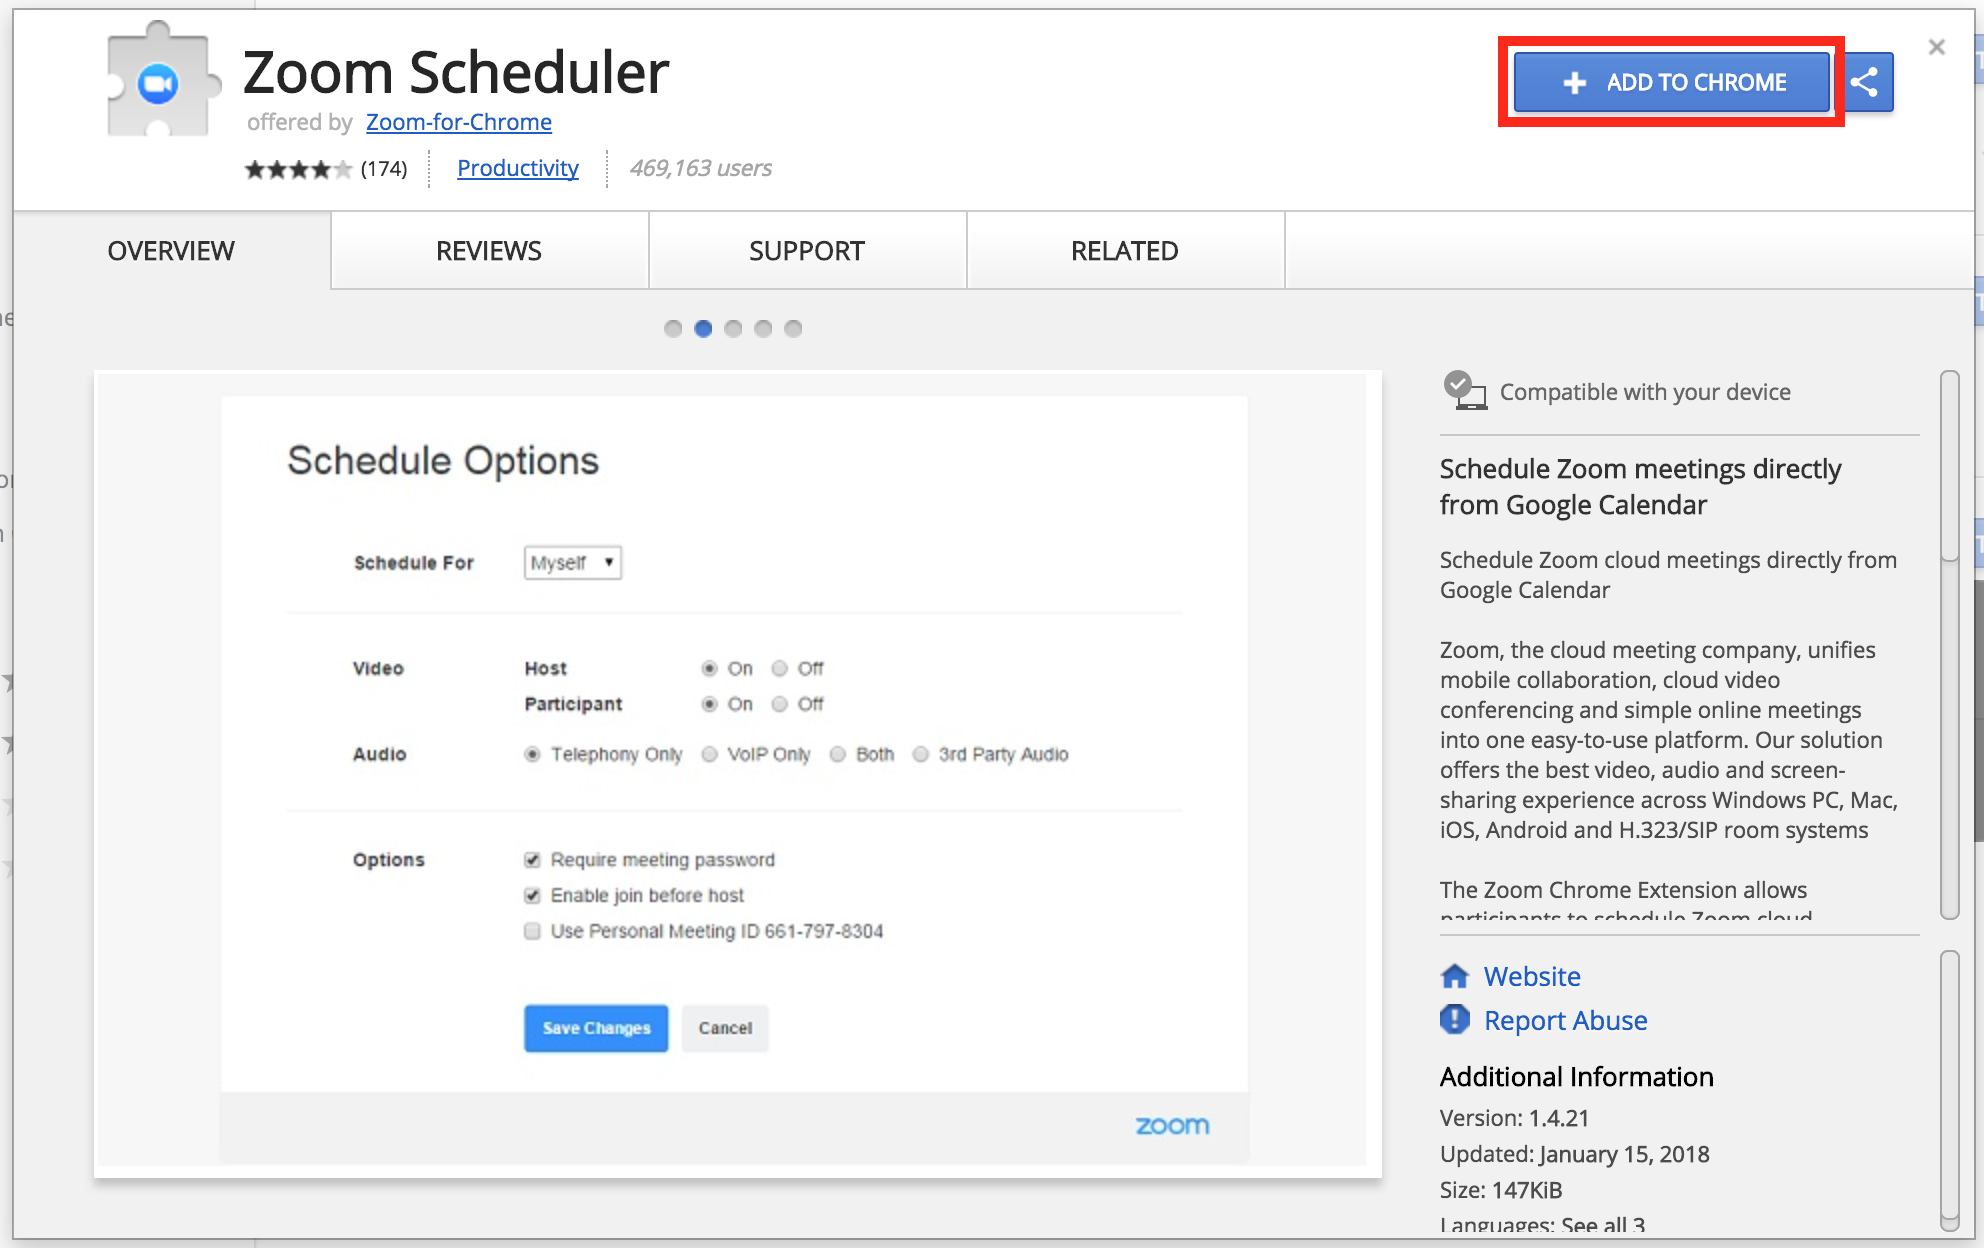Select the fifth screenshot carousel dot
1984x1248 pixels.
point(793,329)
